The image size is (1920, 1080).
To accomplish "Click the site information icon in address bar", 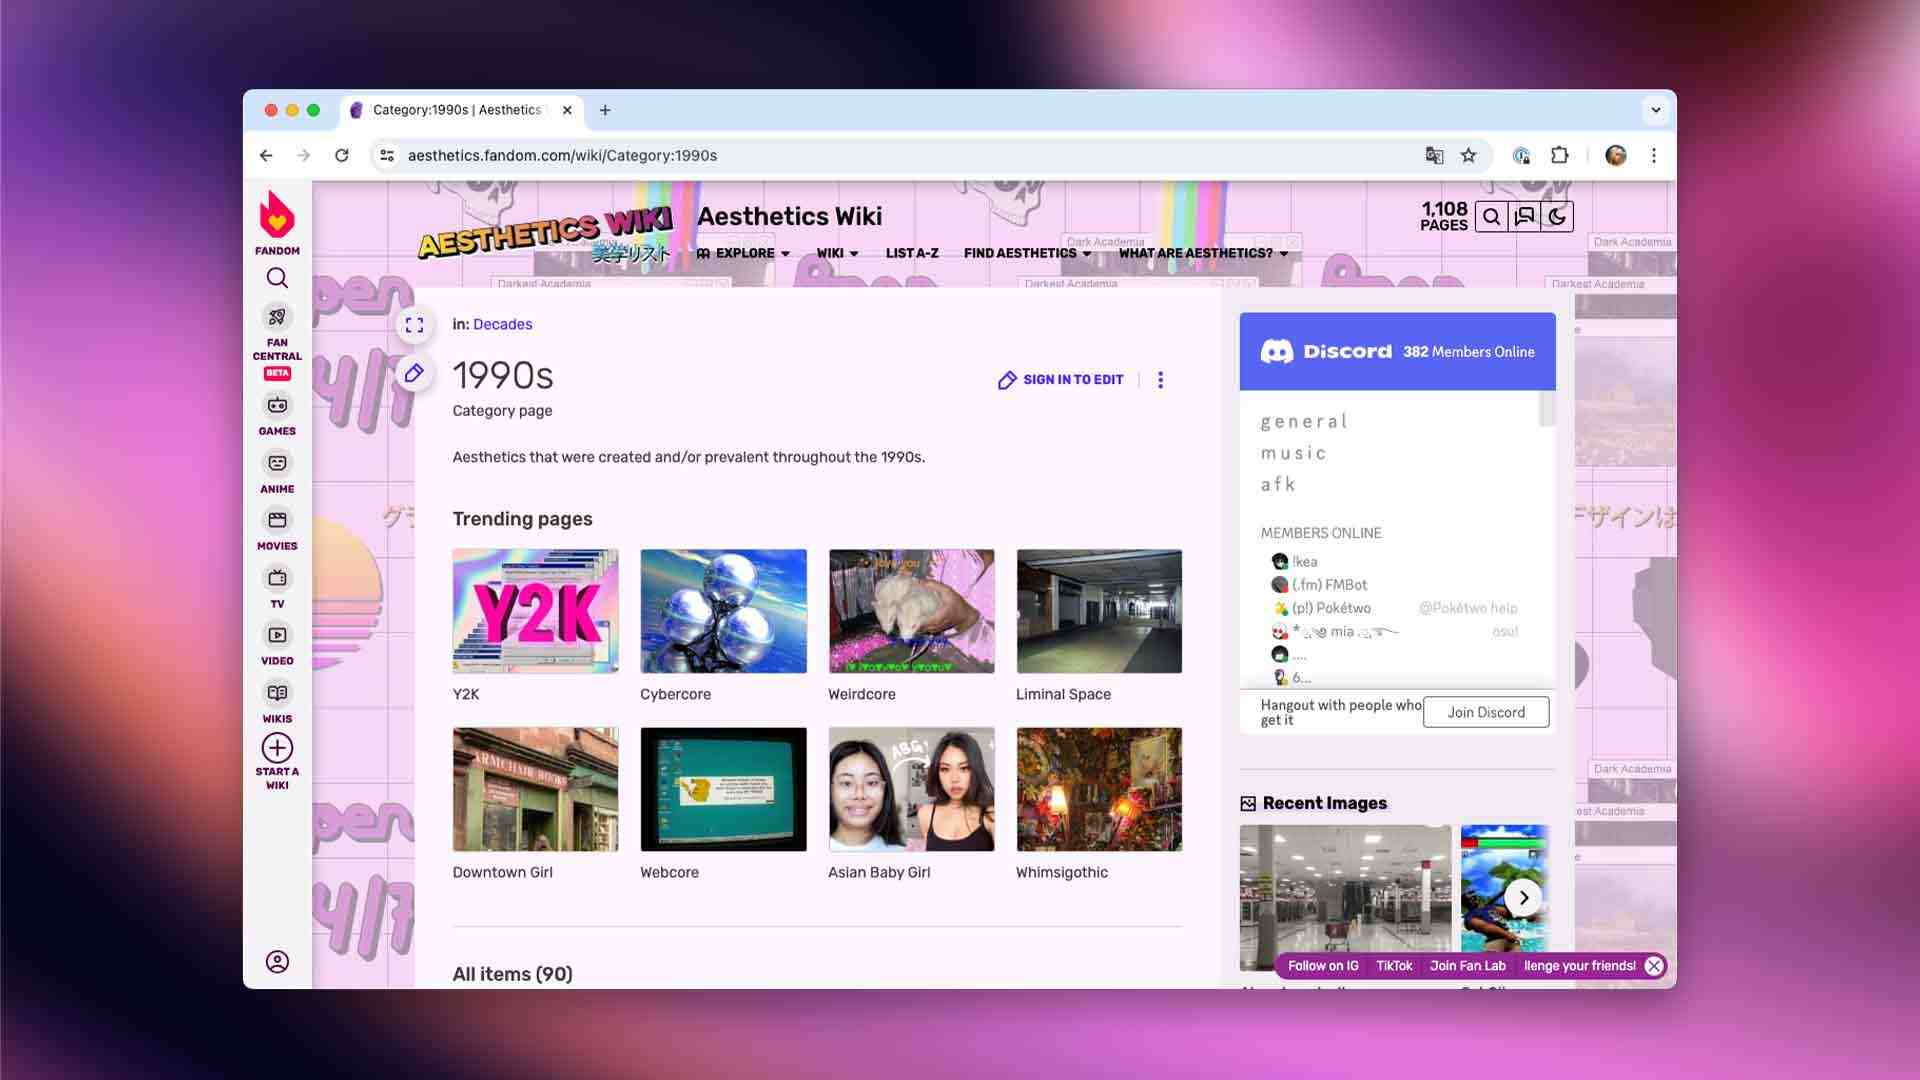I will (387, 155).
